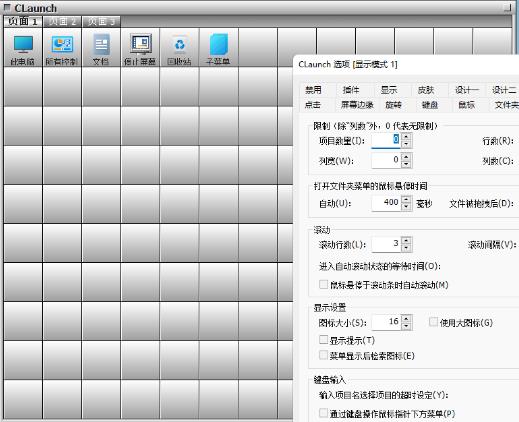Increase 滚动行数(L) with the up arrow
The height and width of the screenshot is (422, 519).
[x=406, y=240]
